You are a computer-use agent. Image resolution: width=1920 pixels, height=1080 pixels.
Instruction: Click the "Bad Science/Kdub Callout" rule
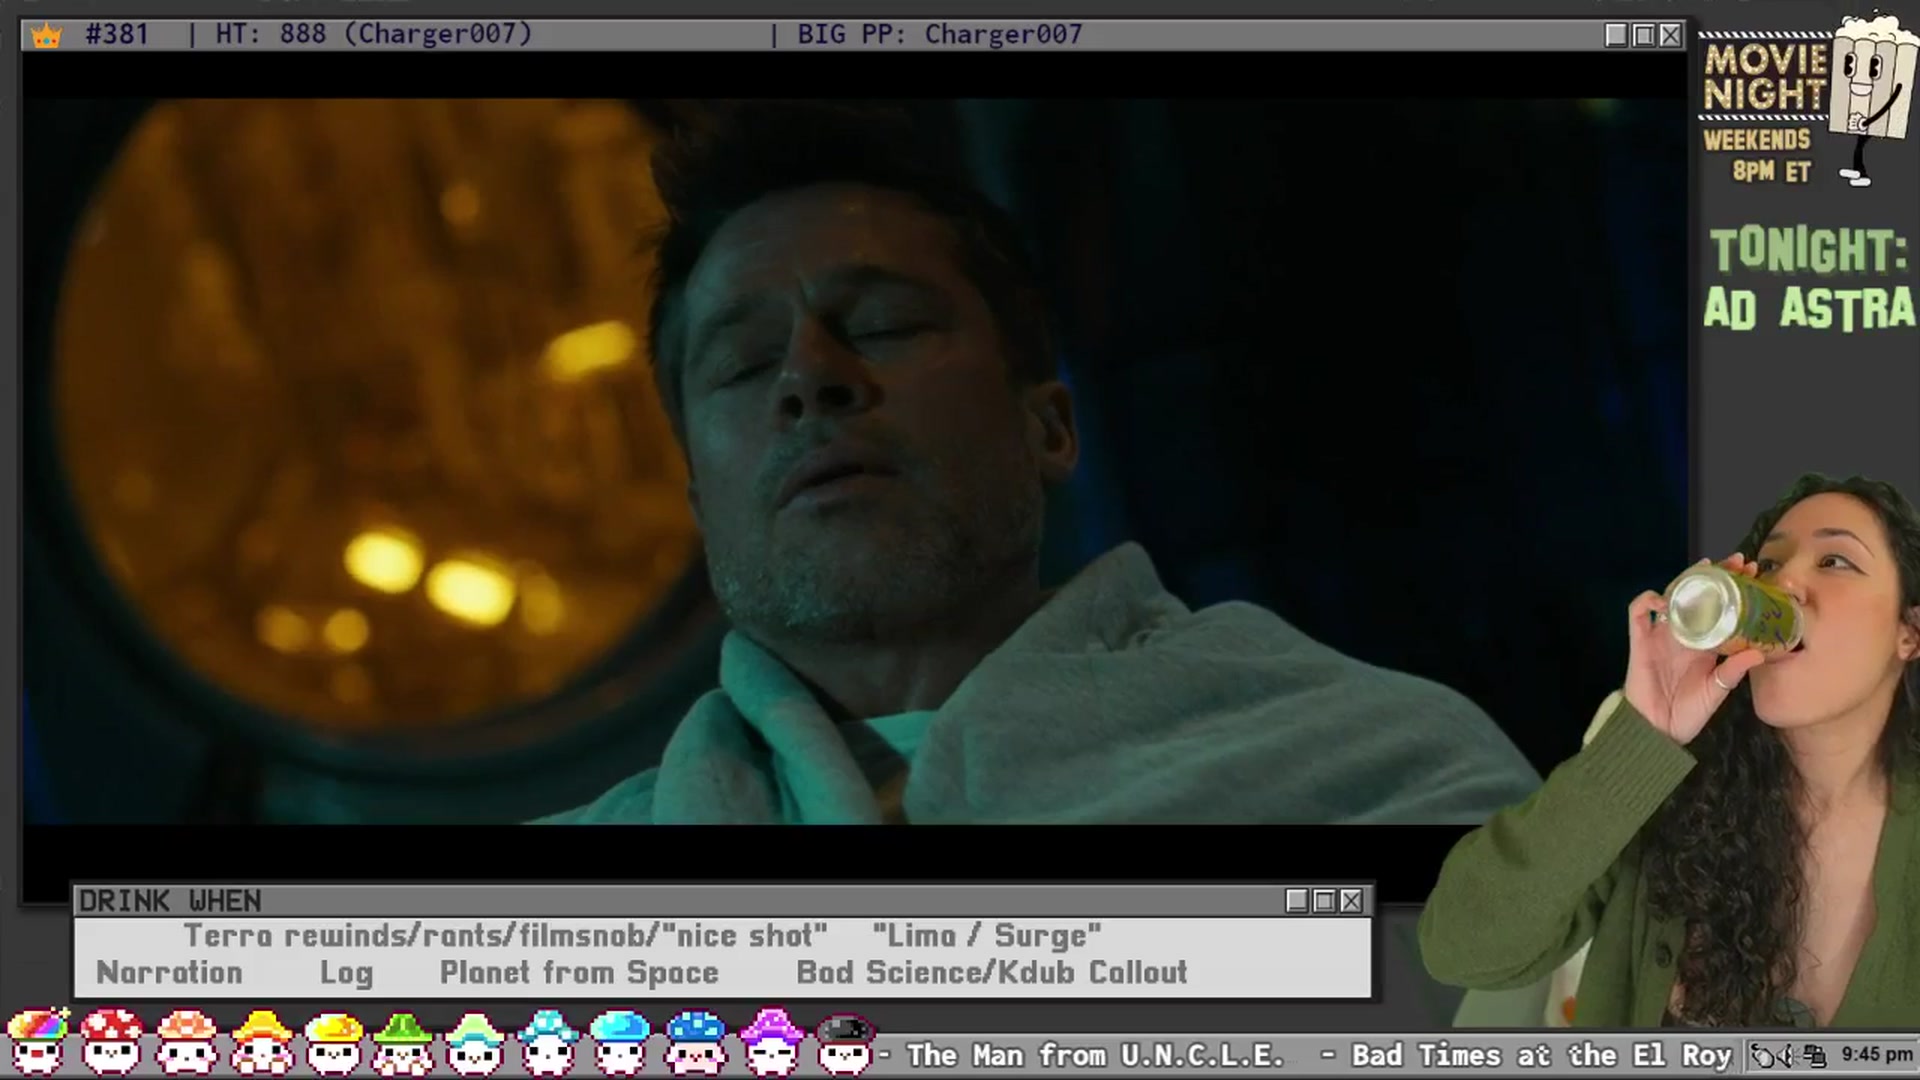pos(991,973)
